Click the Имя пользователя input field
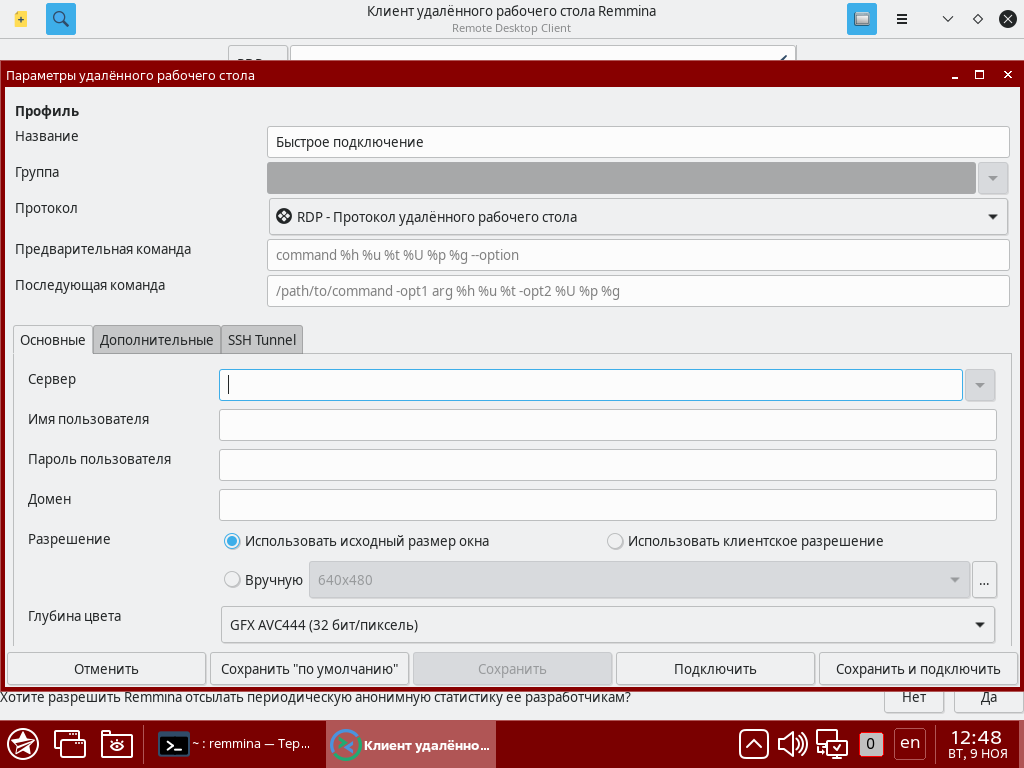This screenshot has width=1024, height=768. (x=607, y=425)
